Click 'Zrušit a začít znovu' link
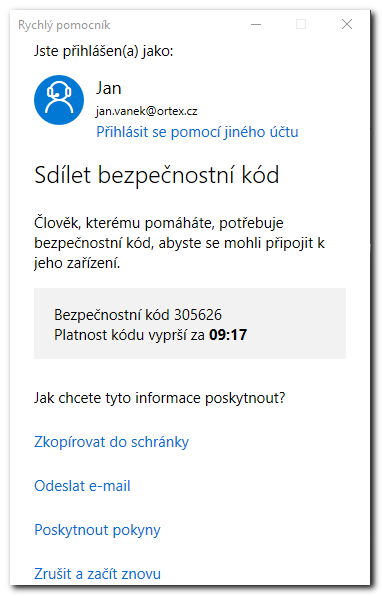The image size is (382, 596). click(97, 574)
